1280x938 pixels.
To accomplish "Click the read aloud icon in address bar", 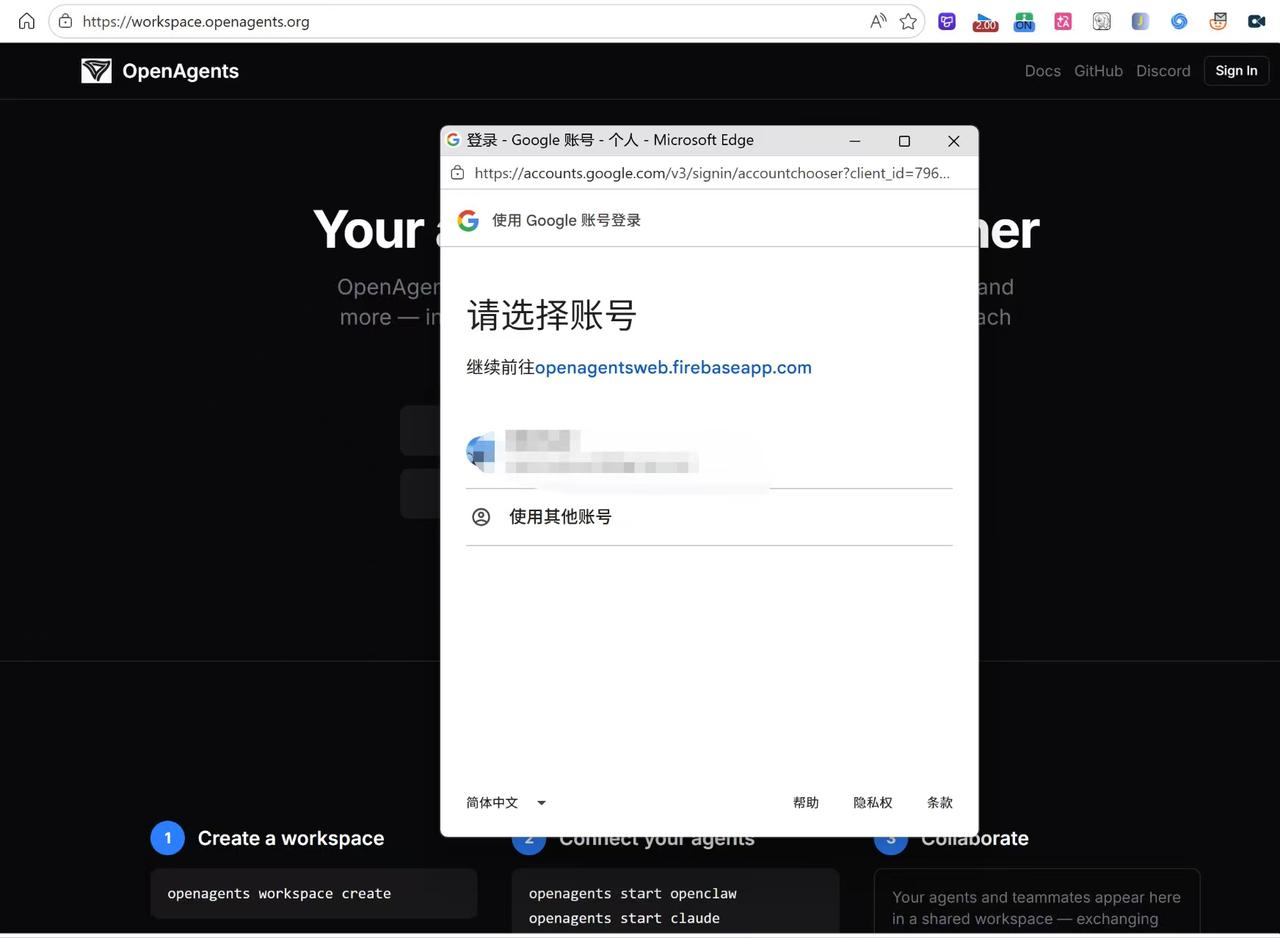I will (878, 21).
